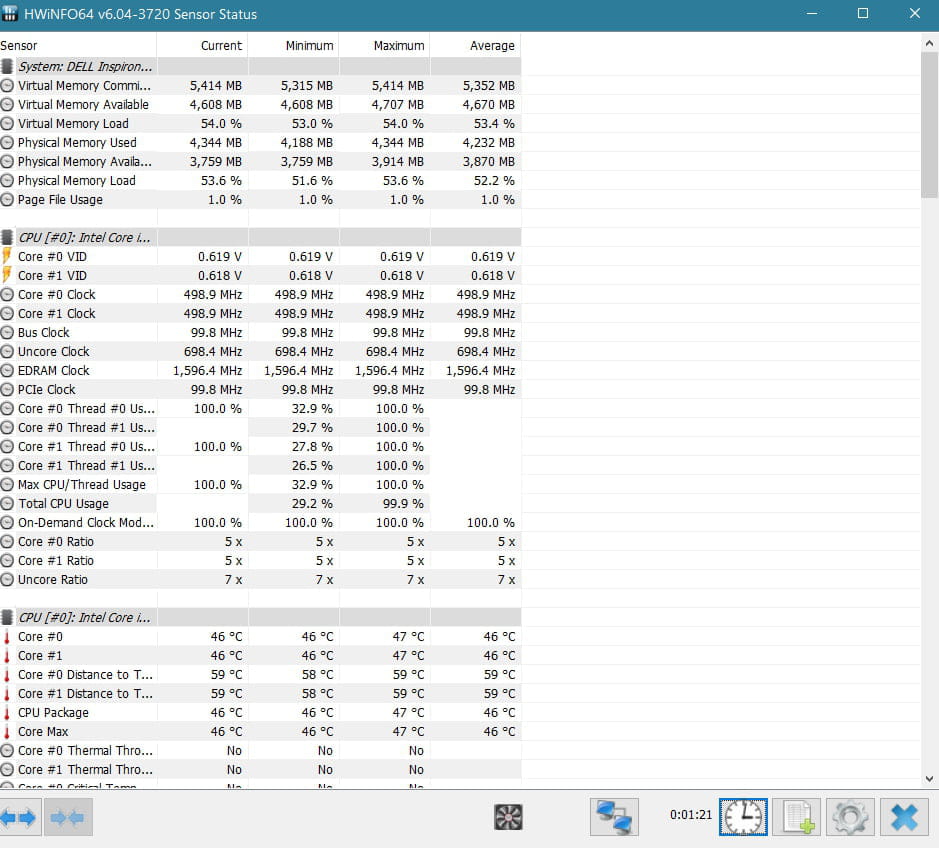Click the icon beside Page File Usage
Image resolution: width=939 pixels, height=848 pixels.
(x=7, y=199)
